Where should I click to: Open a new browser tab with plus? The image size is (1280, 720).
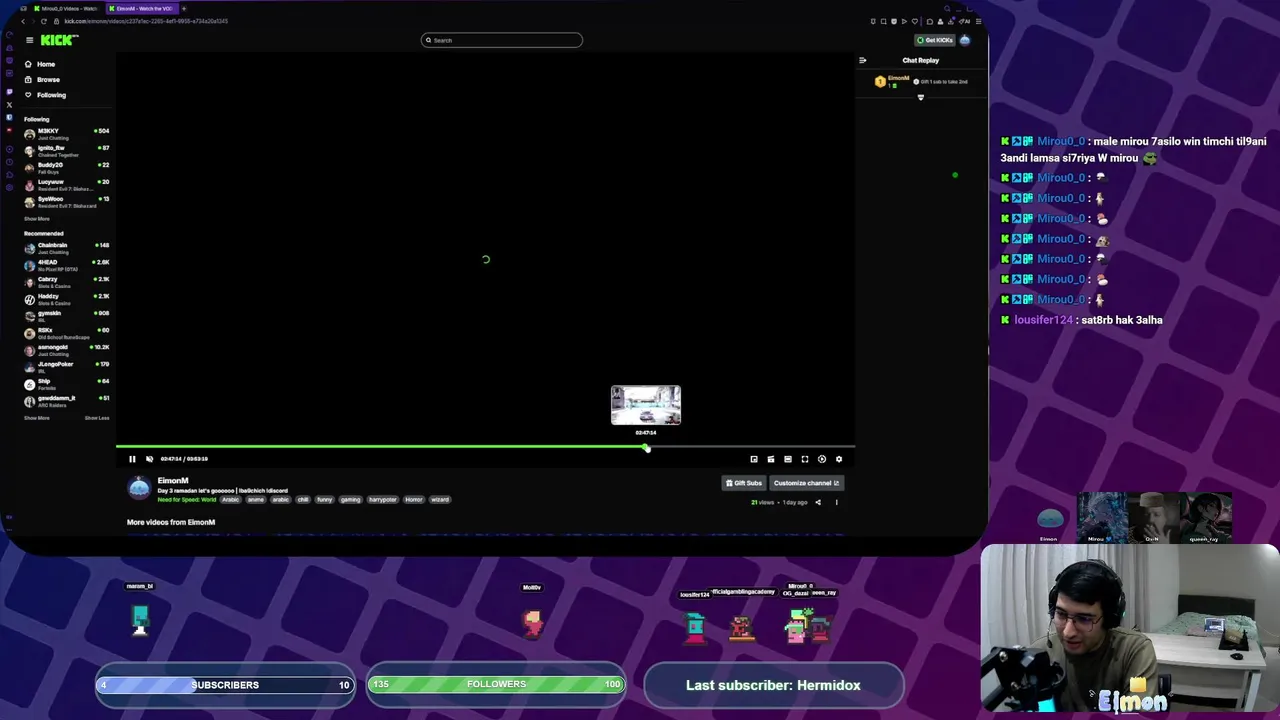click(x=184, y=8)
